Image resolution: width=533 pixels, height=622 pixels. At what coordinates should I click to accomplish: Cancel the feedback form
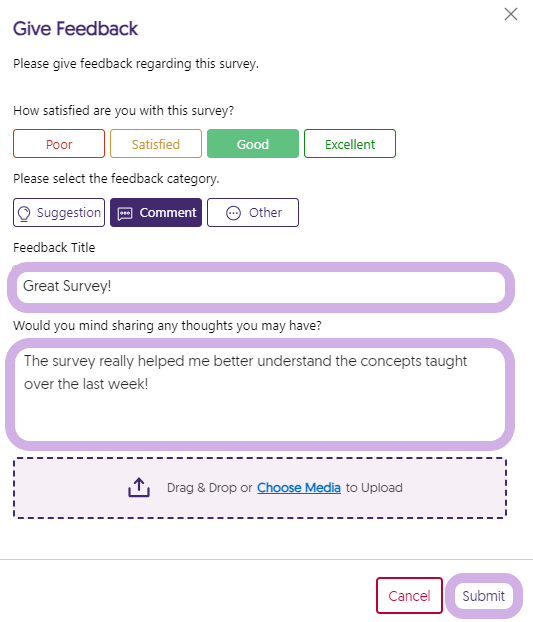click(x=409, y=595)
